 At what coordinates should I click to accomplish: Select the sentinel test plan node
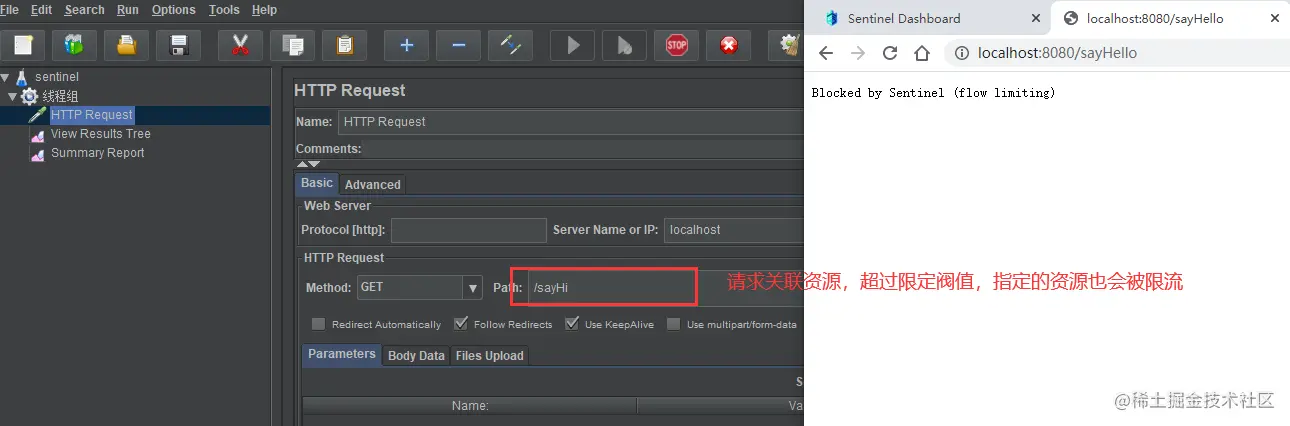tap(57, 77)
